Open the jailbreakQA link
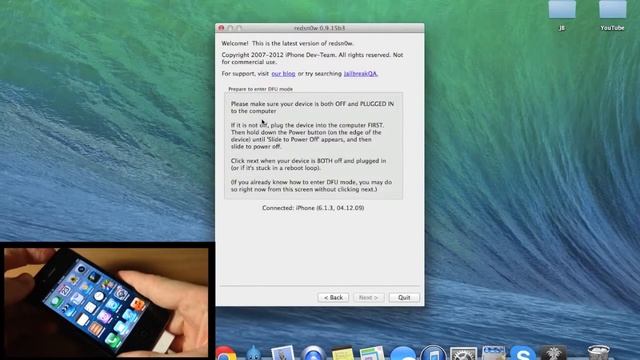This screenshot has width=640, height=360. point(360,74)
